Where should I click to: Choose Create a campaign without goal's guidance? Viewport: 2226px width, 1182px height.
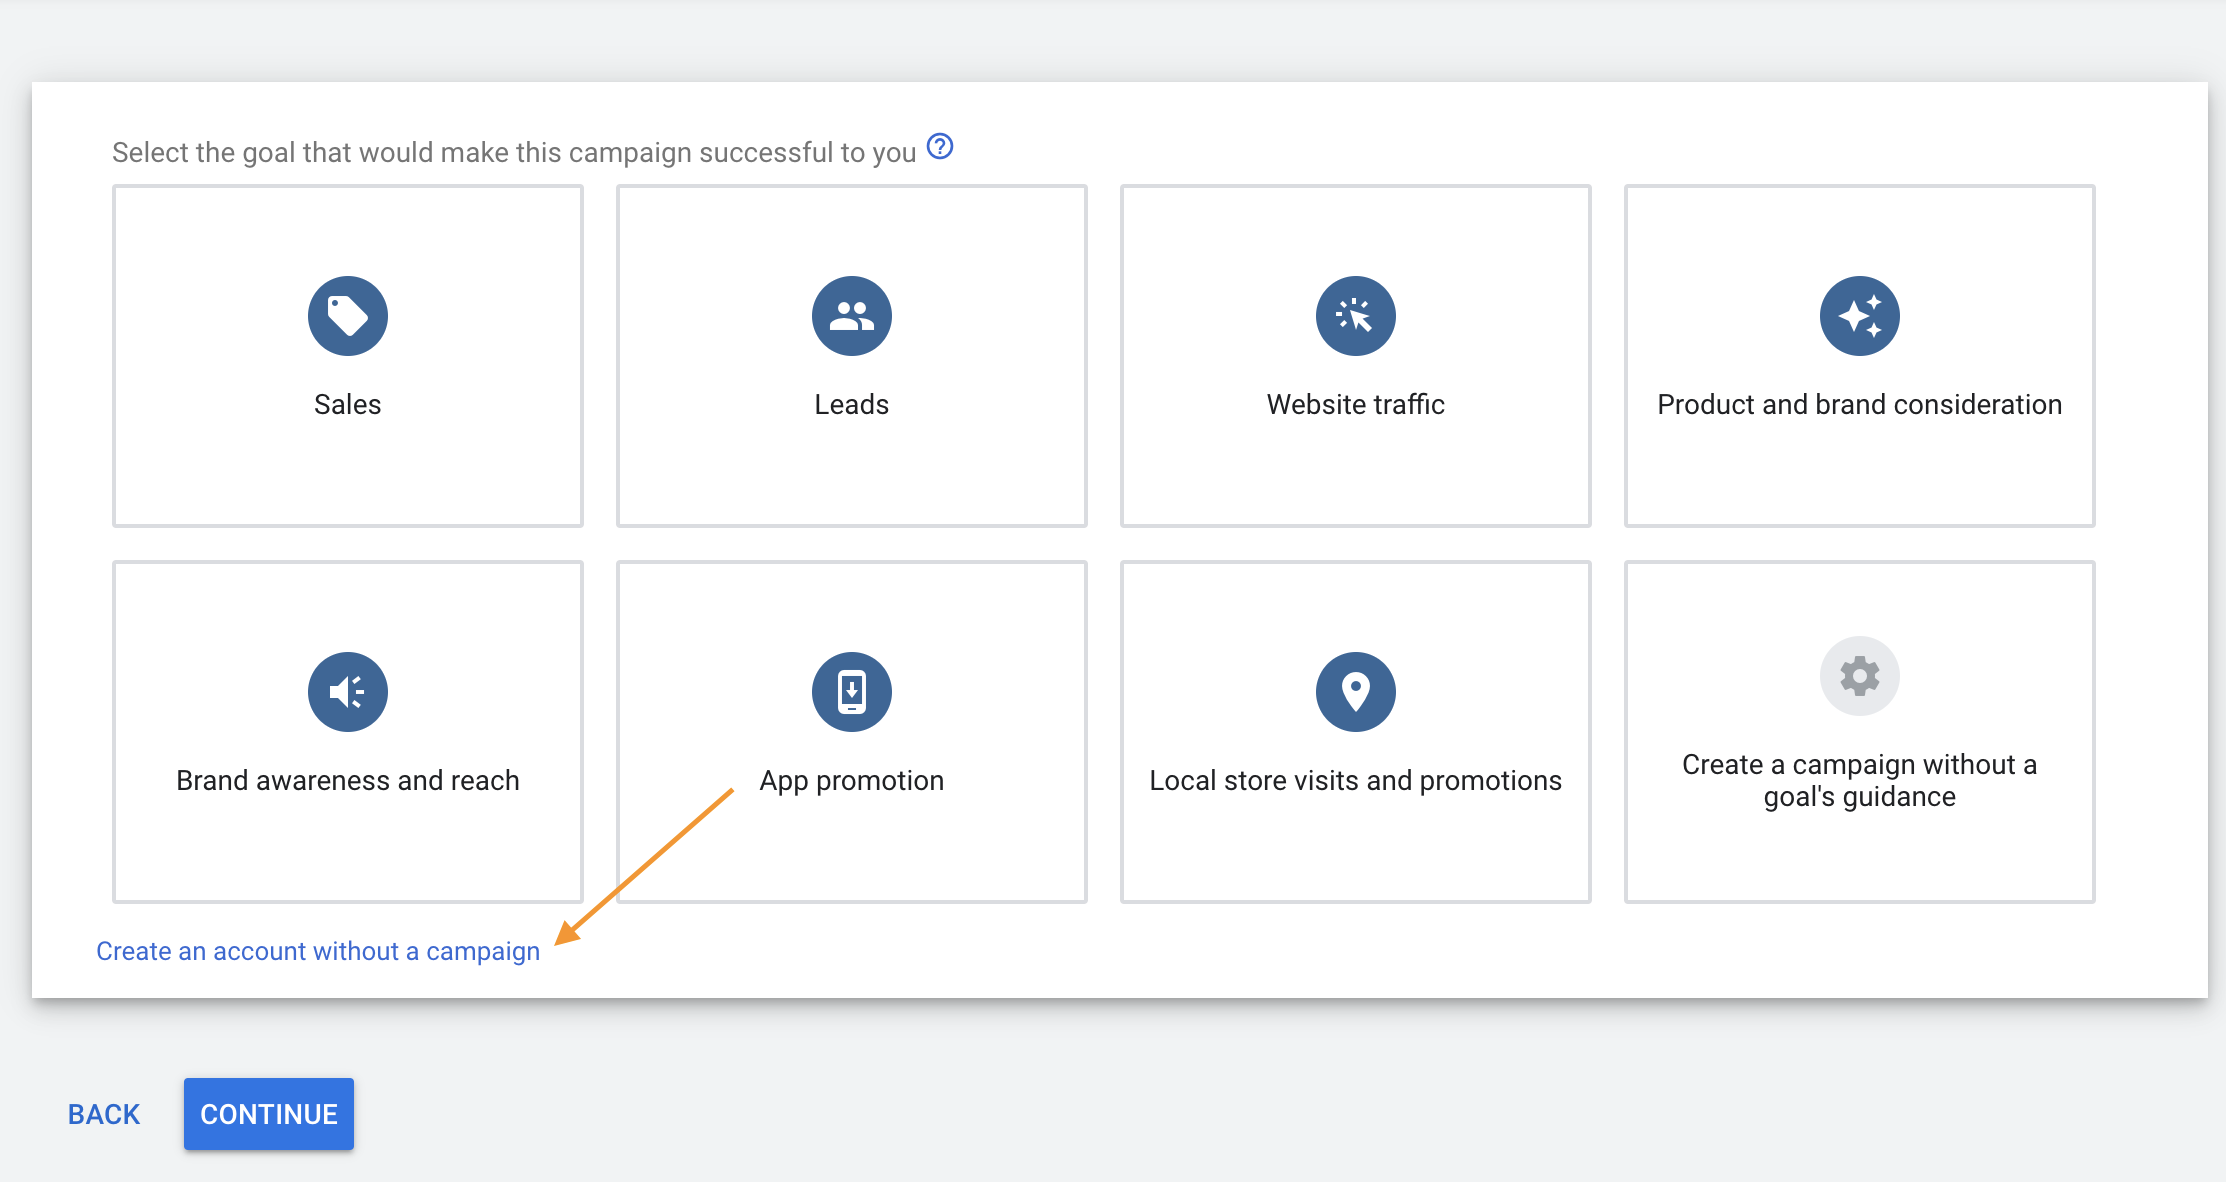coord(1859,780)
